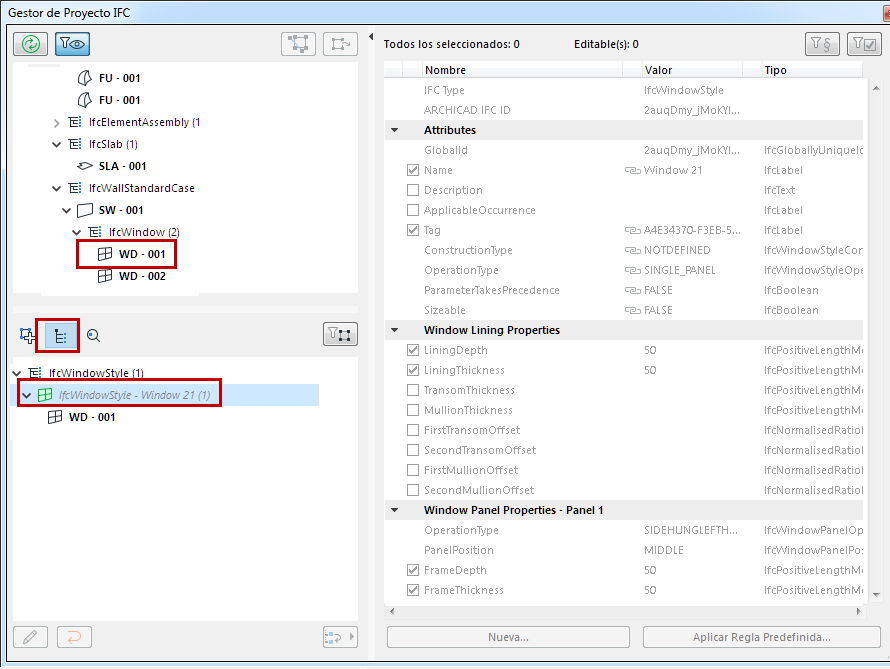Click the LiningDepth value 50
Image resolution: width=890 pixels, height=669 pixels.
[x=650, y=350]
